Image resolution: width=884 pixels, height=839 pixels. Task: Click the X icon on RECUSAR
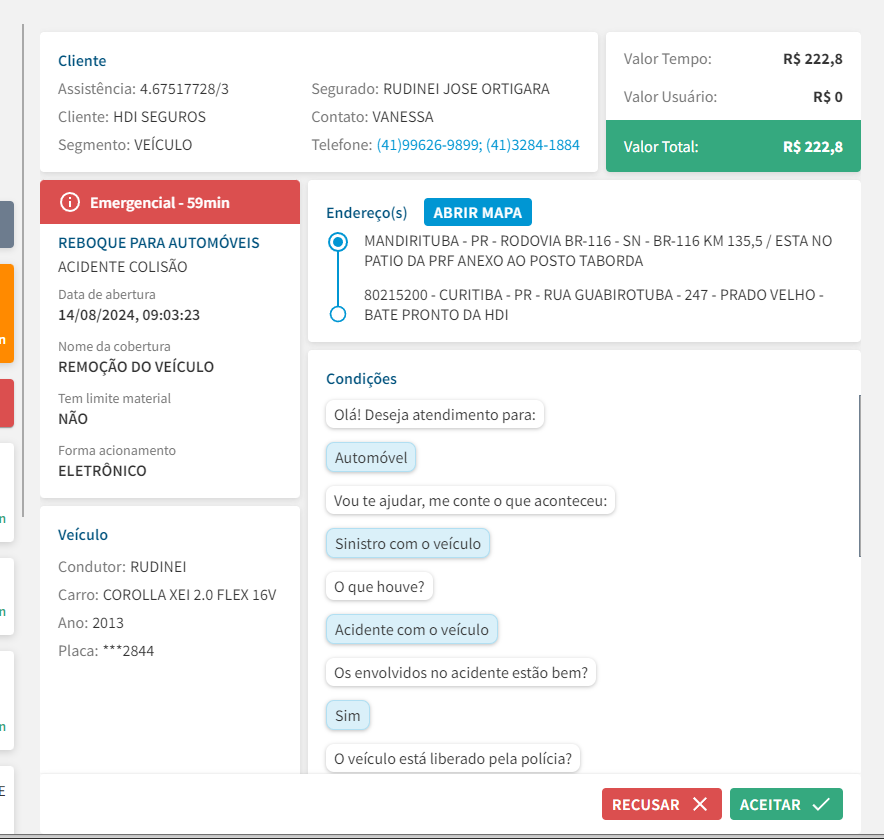700,805
